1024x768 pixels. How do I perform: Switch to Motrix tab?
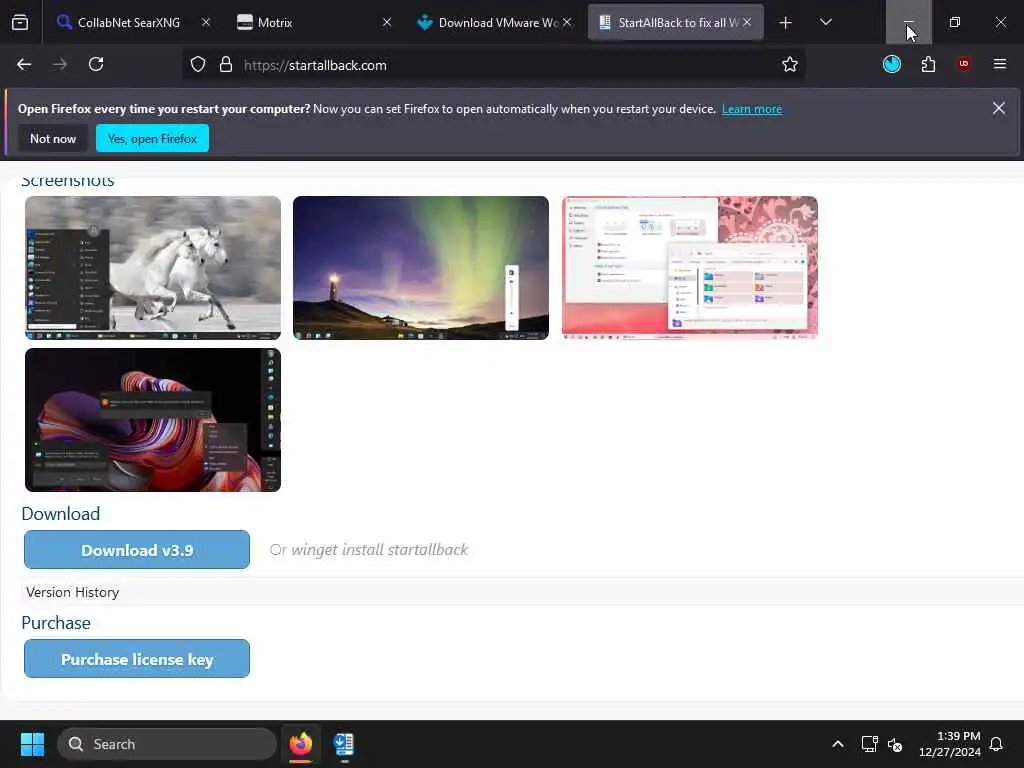315,23
